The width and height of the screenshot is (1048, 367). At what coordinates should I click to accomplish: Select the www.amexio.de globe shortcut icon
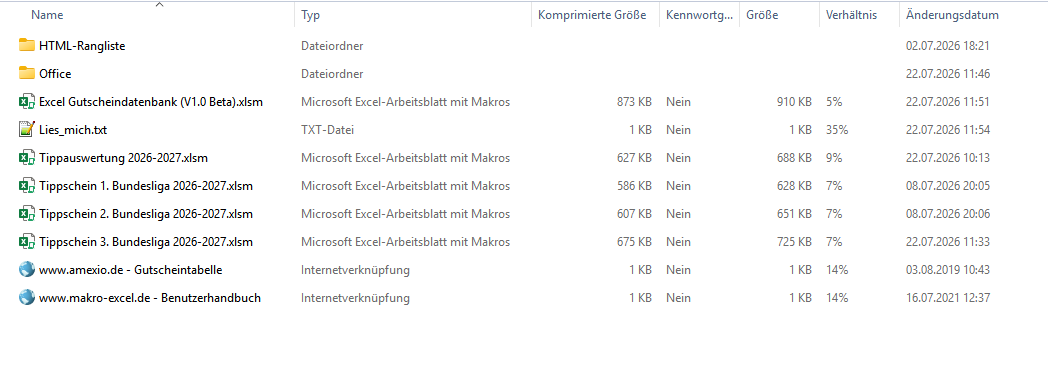click(27, 269)
